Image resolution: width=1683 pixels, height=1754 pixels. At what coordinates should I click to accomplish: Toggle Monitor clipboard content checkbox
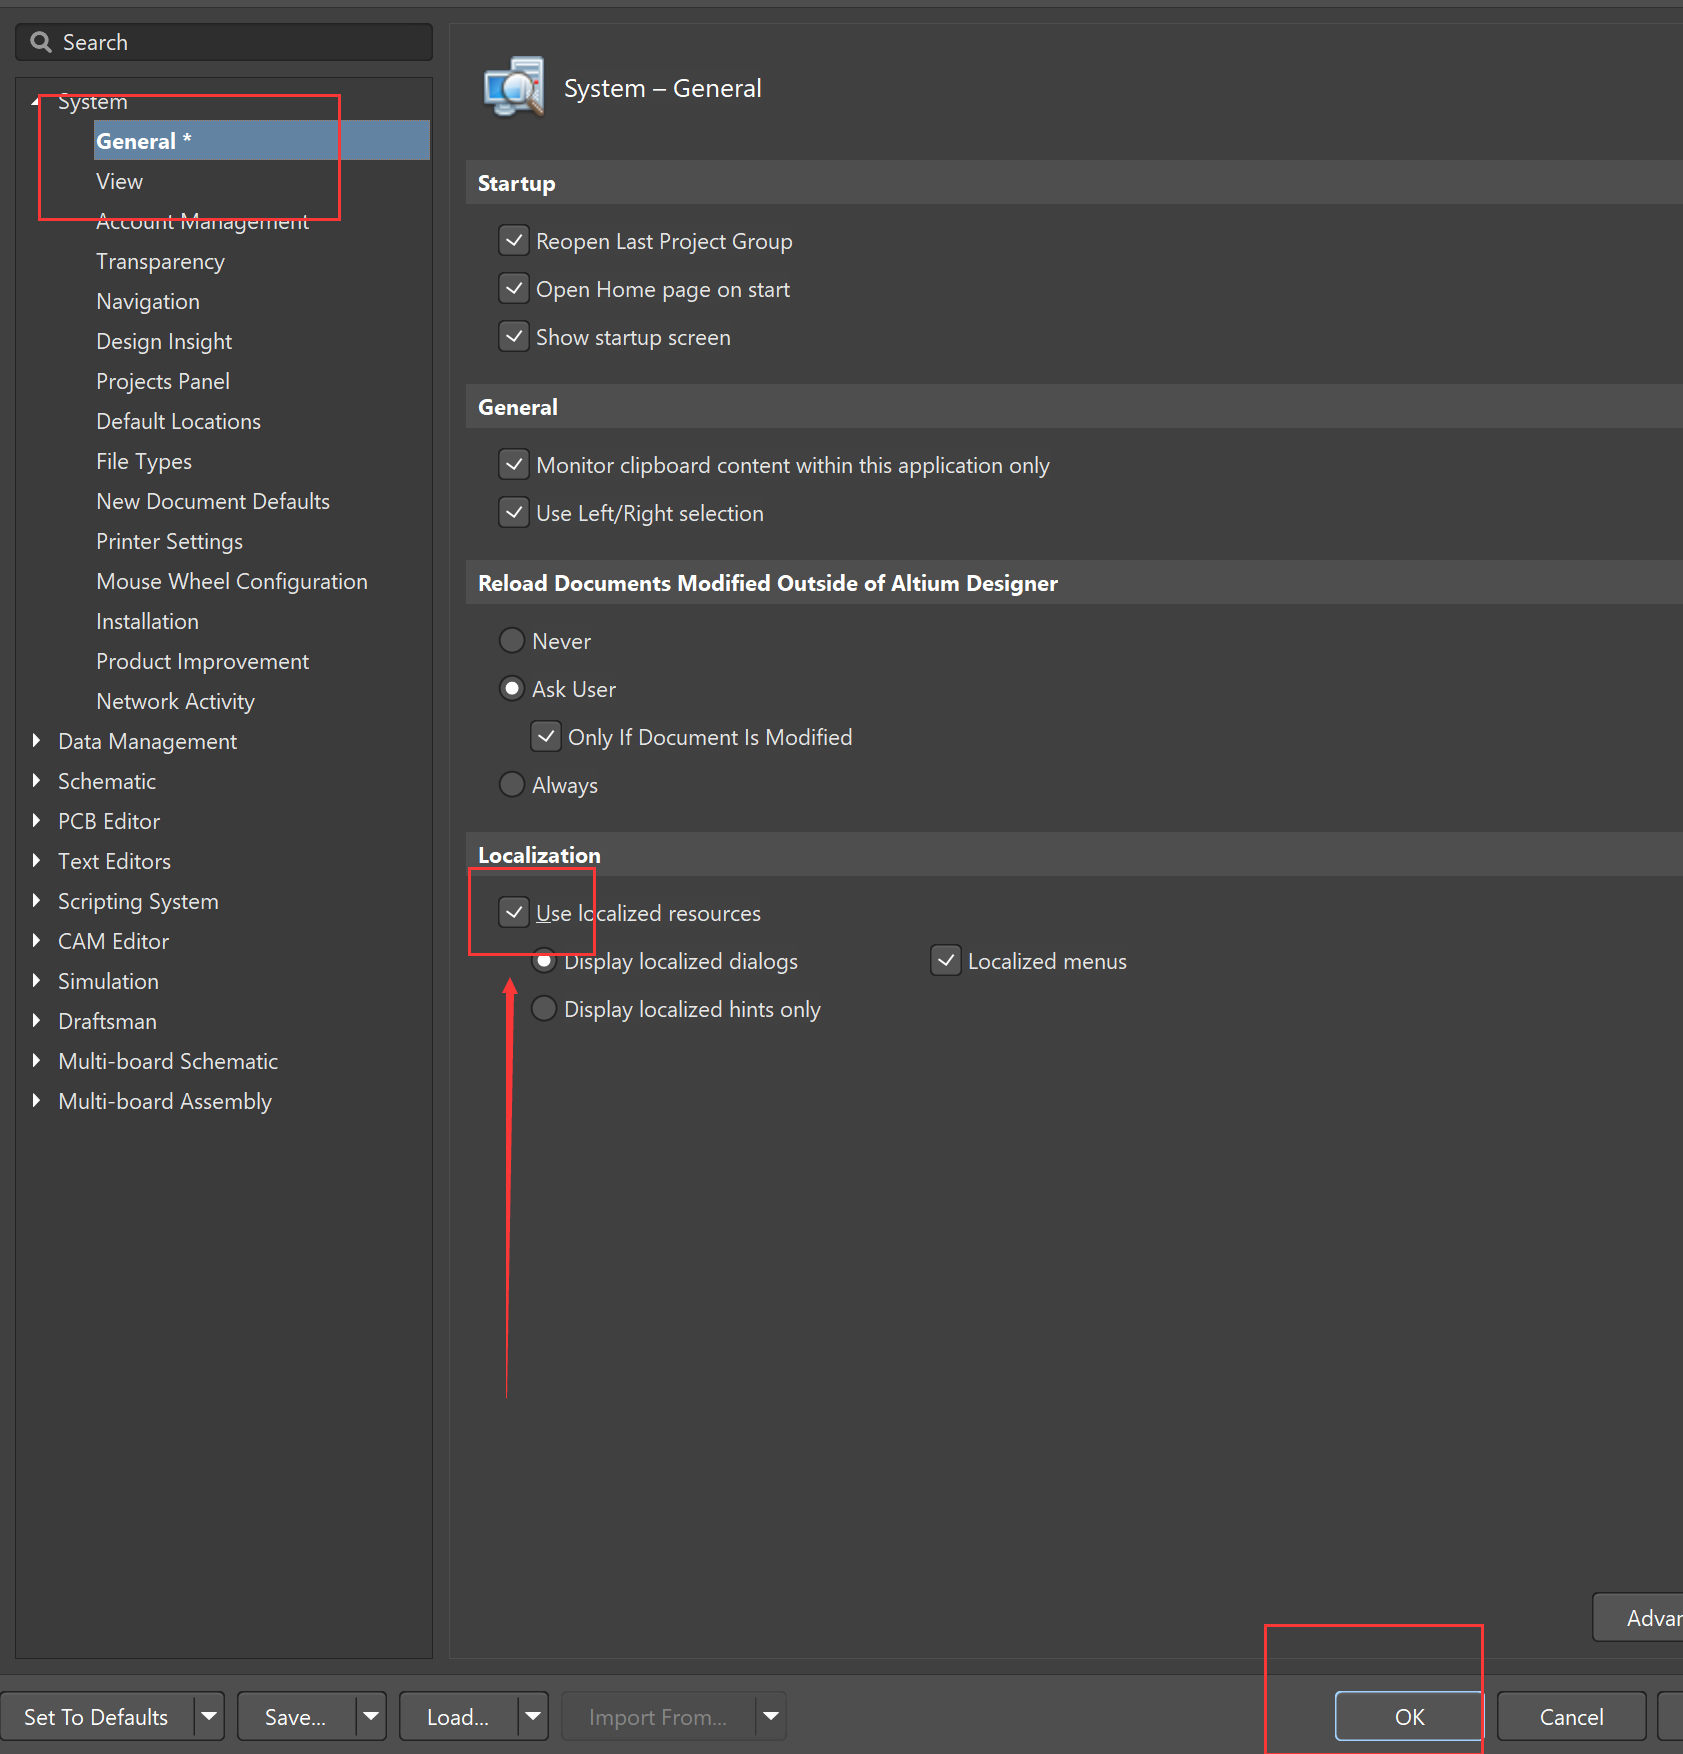pos(514,465)
